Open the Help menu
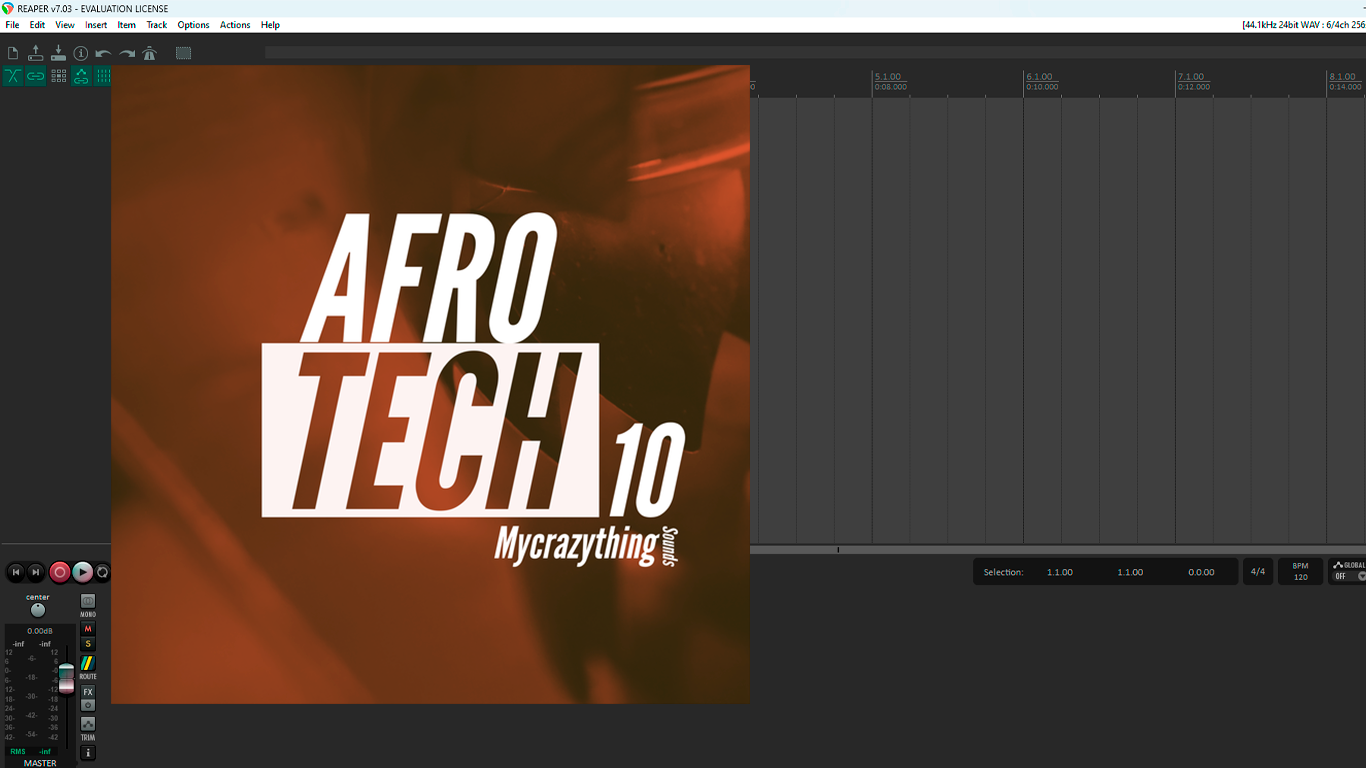 tap(270, 25)
